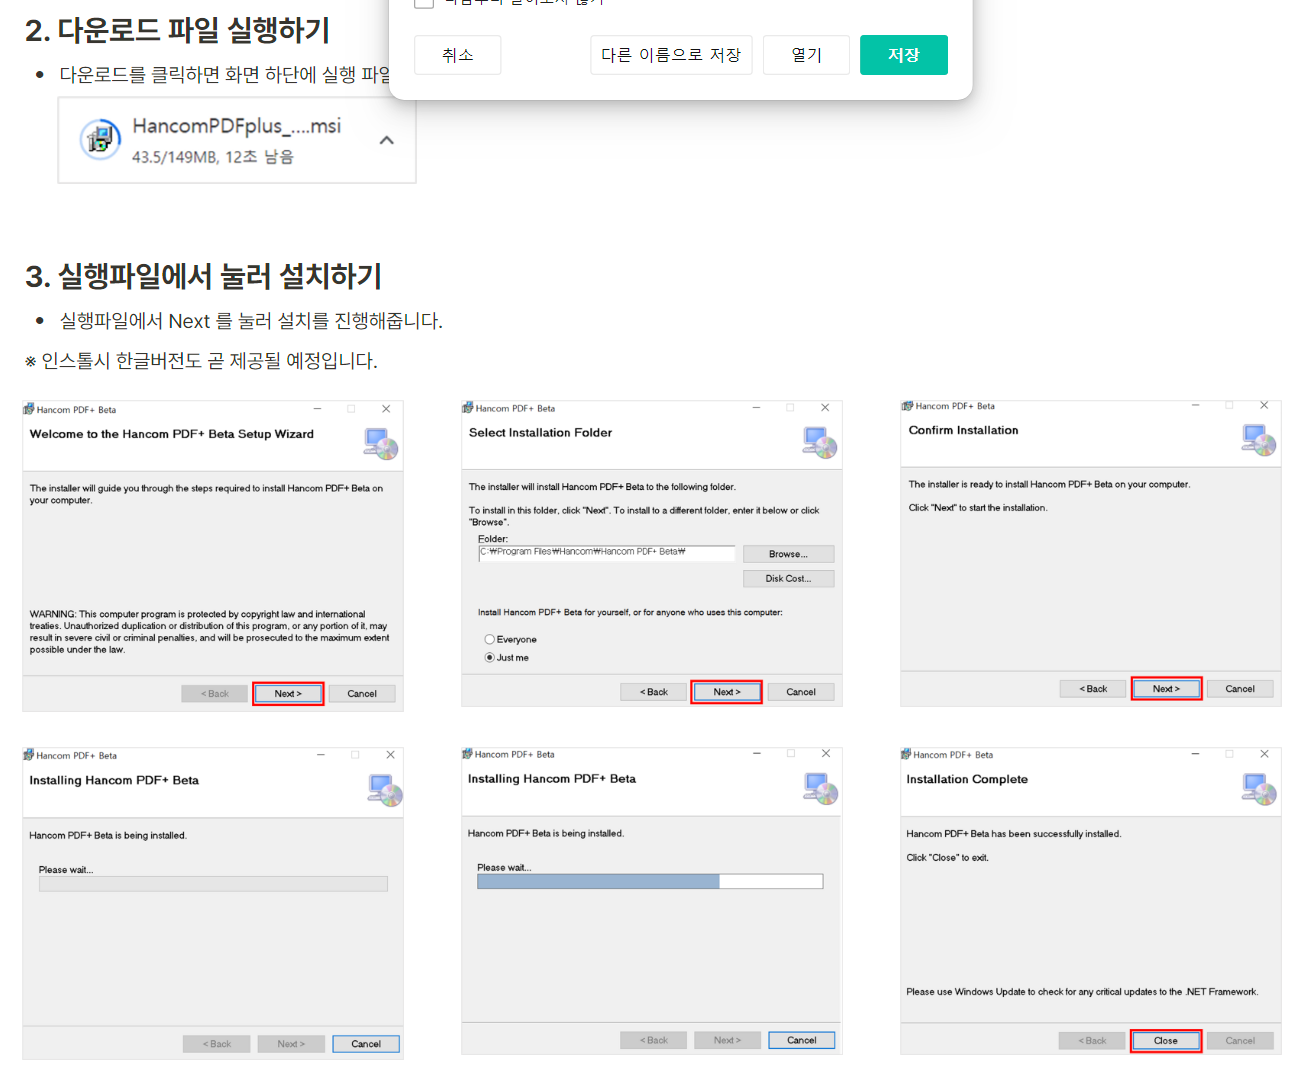Viewport: 1297px width, 1078px height.
Task: Click title bar icon of Confirm Installation window
Action: (x=907, y=406)
